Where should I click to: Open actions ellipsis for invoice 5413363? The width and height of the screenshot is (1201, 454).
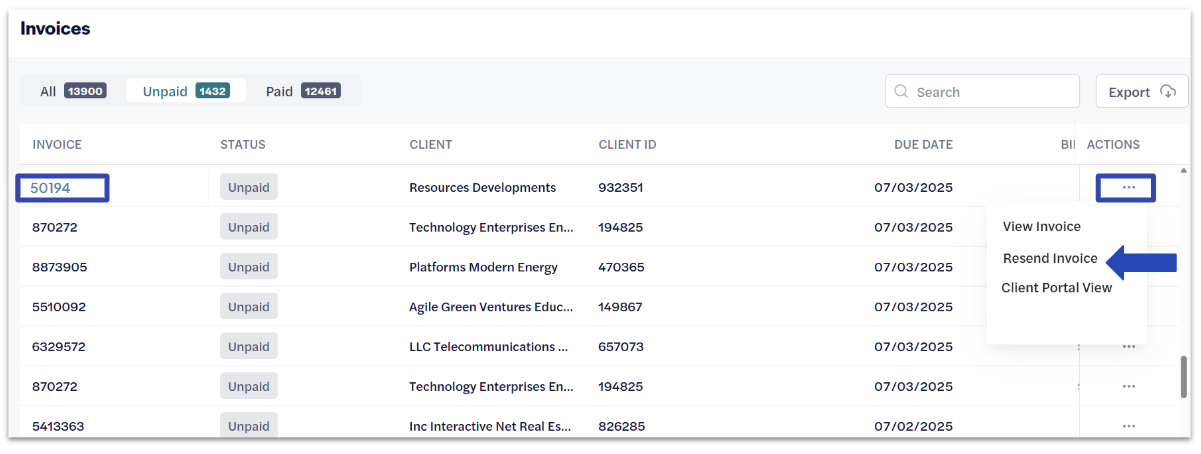pos(1129,426)
